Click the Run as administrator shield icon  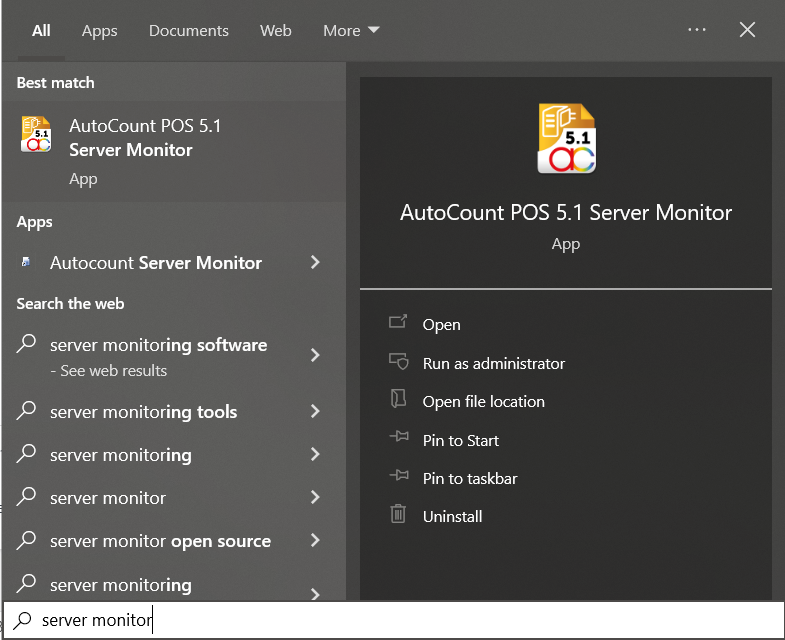point(398,362)
